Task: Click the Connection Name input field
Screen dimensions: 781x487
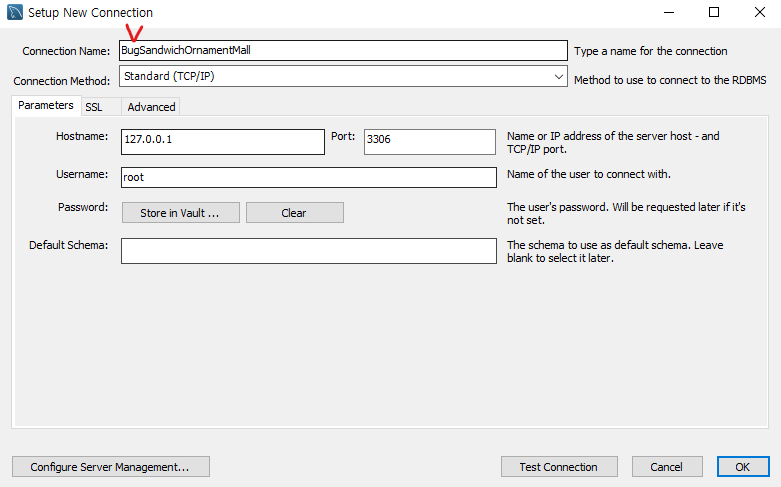Action: click(343, 50)
